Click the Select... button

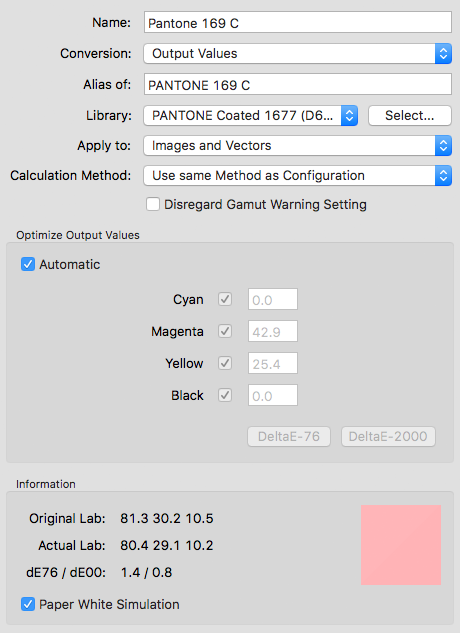click(410, 115)
